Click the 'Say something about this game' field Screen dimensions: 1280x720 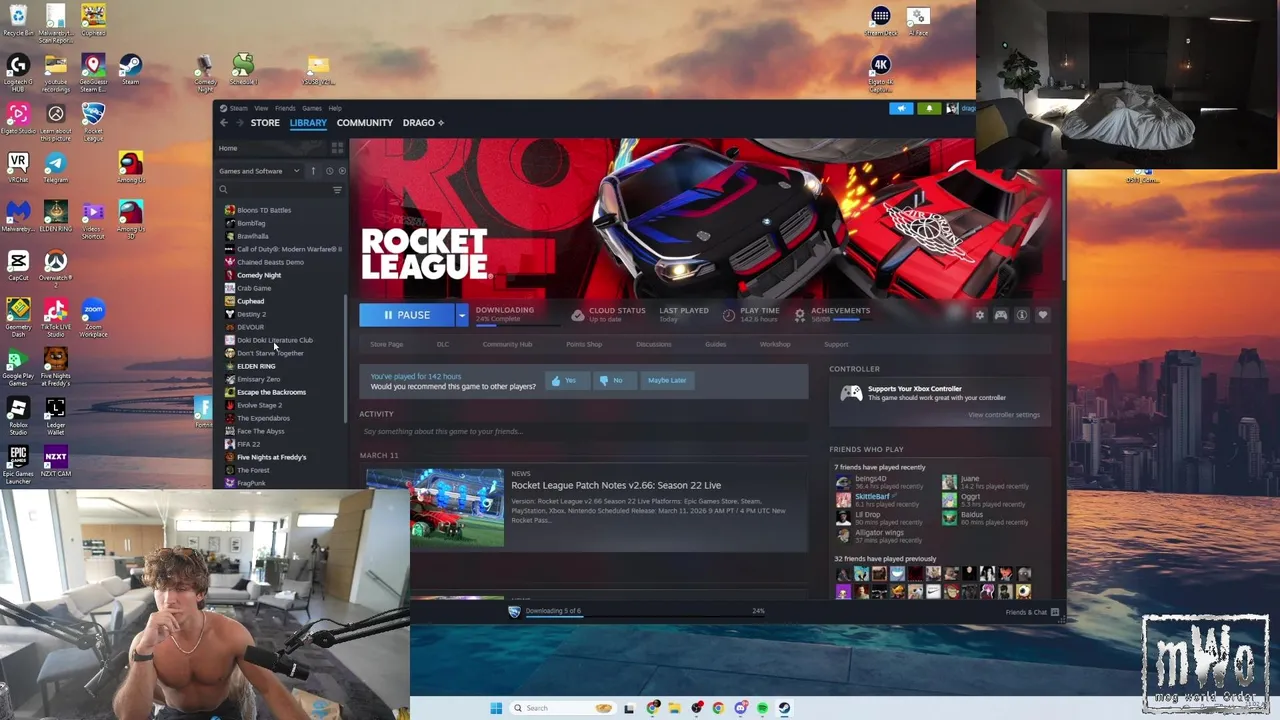584,431
